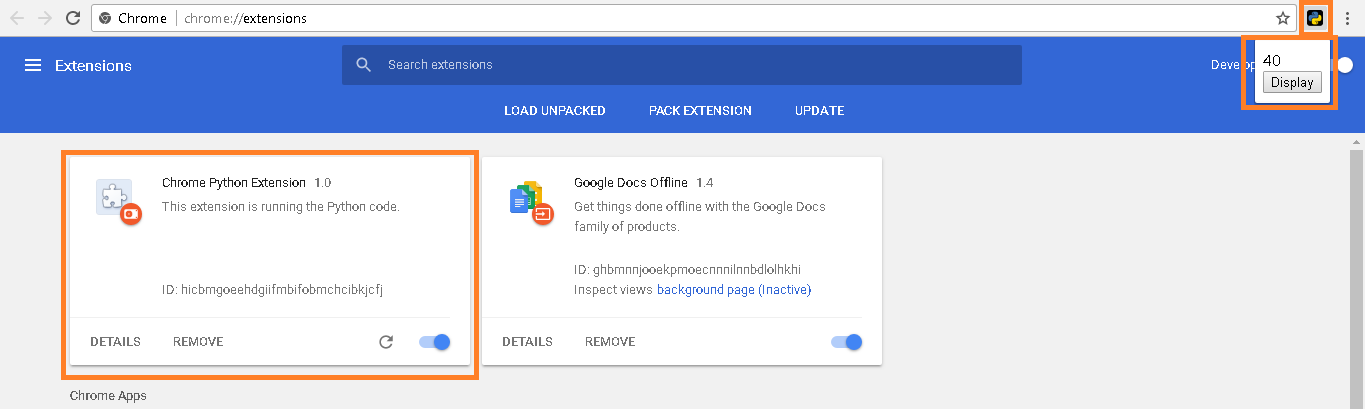The image size is (1365, 409).
Task: Reload the Chrome Python Extension
Action: [x=386, y=342]
